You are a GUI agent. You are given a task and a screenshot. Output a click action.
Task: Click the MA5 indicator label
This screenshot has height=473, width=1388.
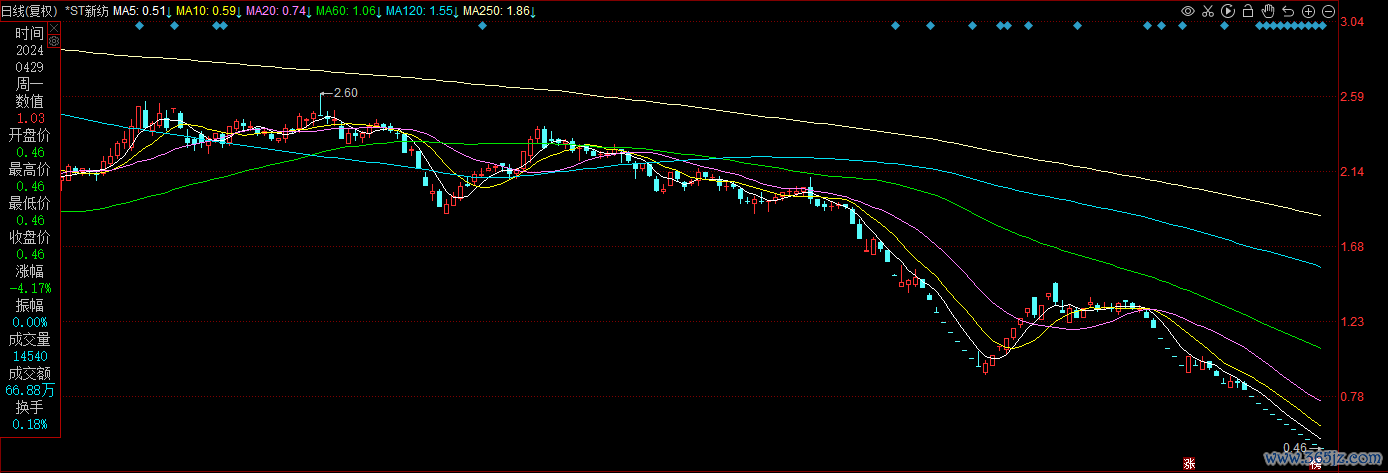click(x=140, y=11)
